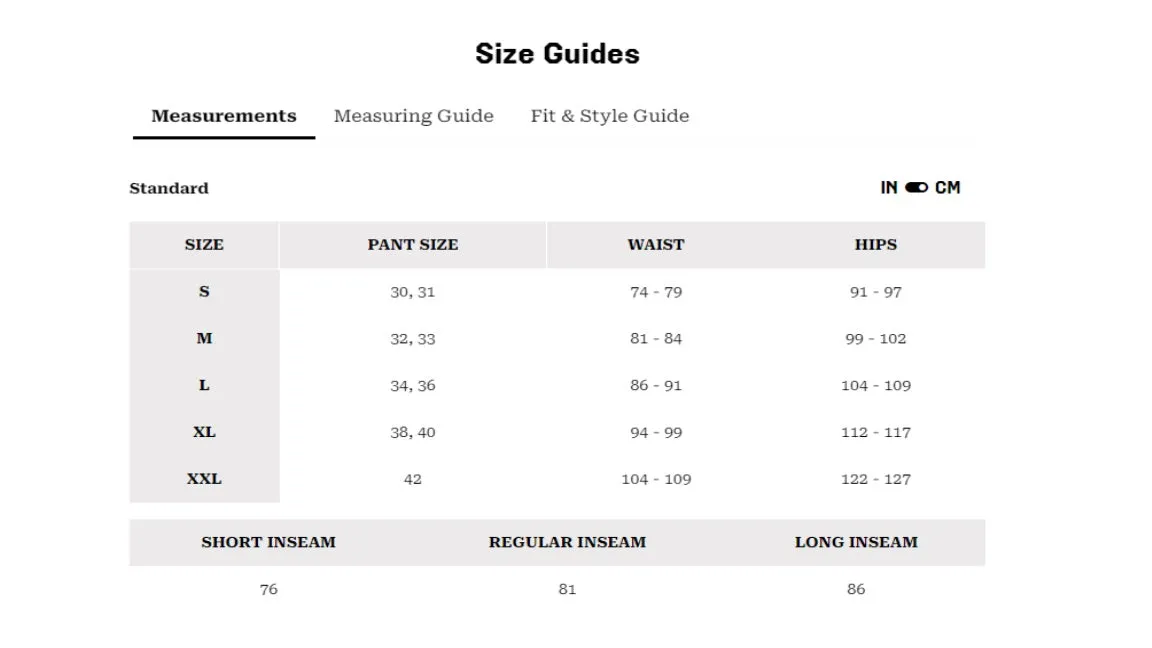Select the XXL size row label
The image size is (1152, 648).
(204, 479)
